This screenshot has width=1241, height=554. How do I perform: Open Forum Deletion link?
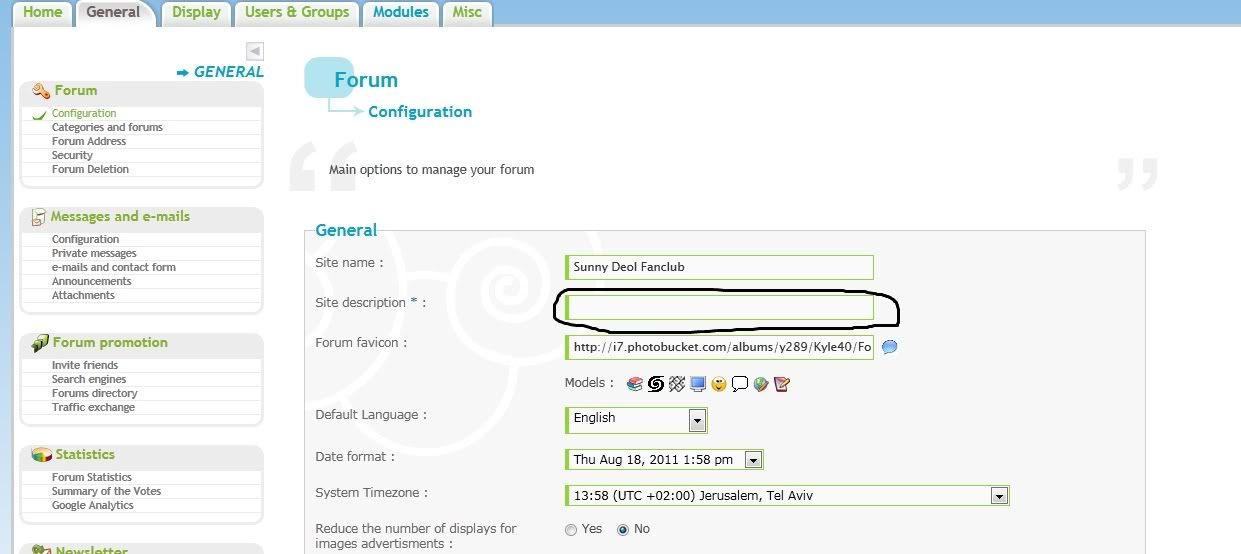tap(90, 170)
